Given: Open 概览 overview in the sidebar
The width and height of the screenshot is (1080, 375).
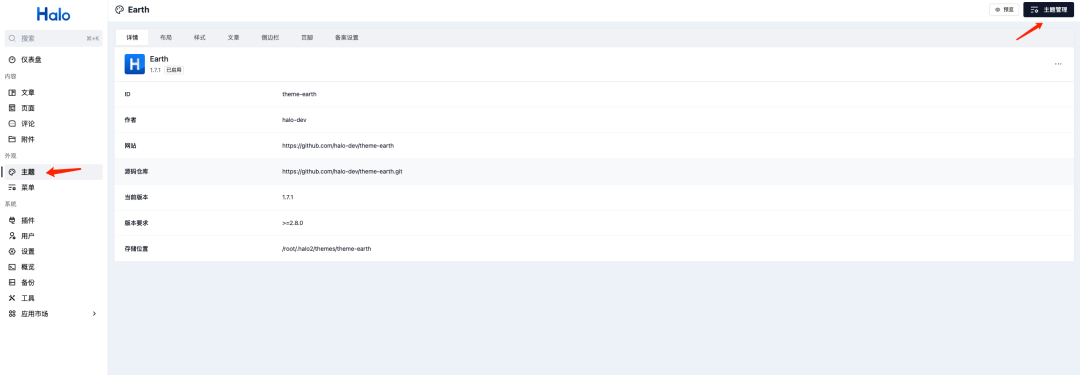Looking at the screenshot, I should 28,267.
